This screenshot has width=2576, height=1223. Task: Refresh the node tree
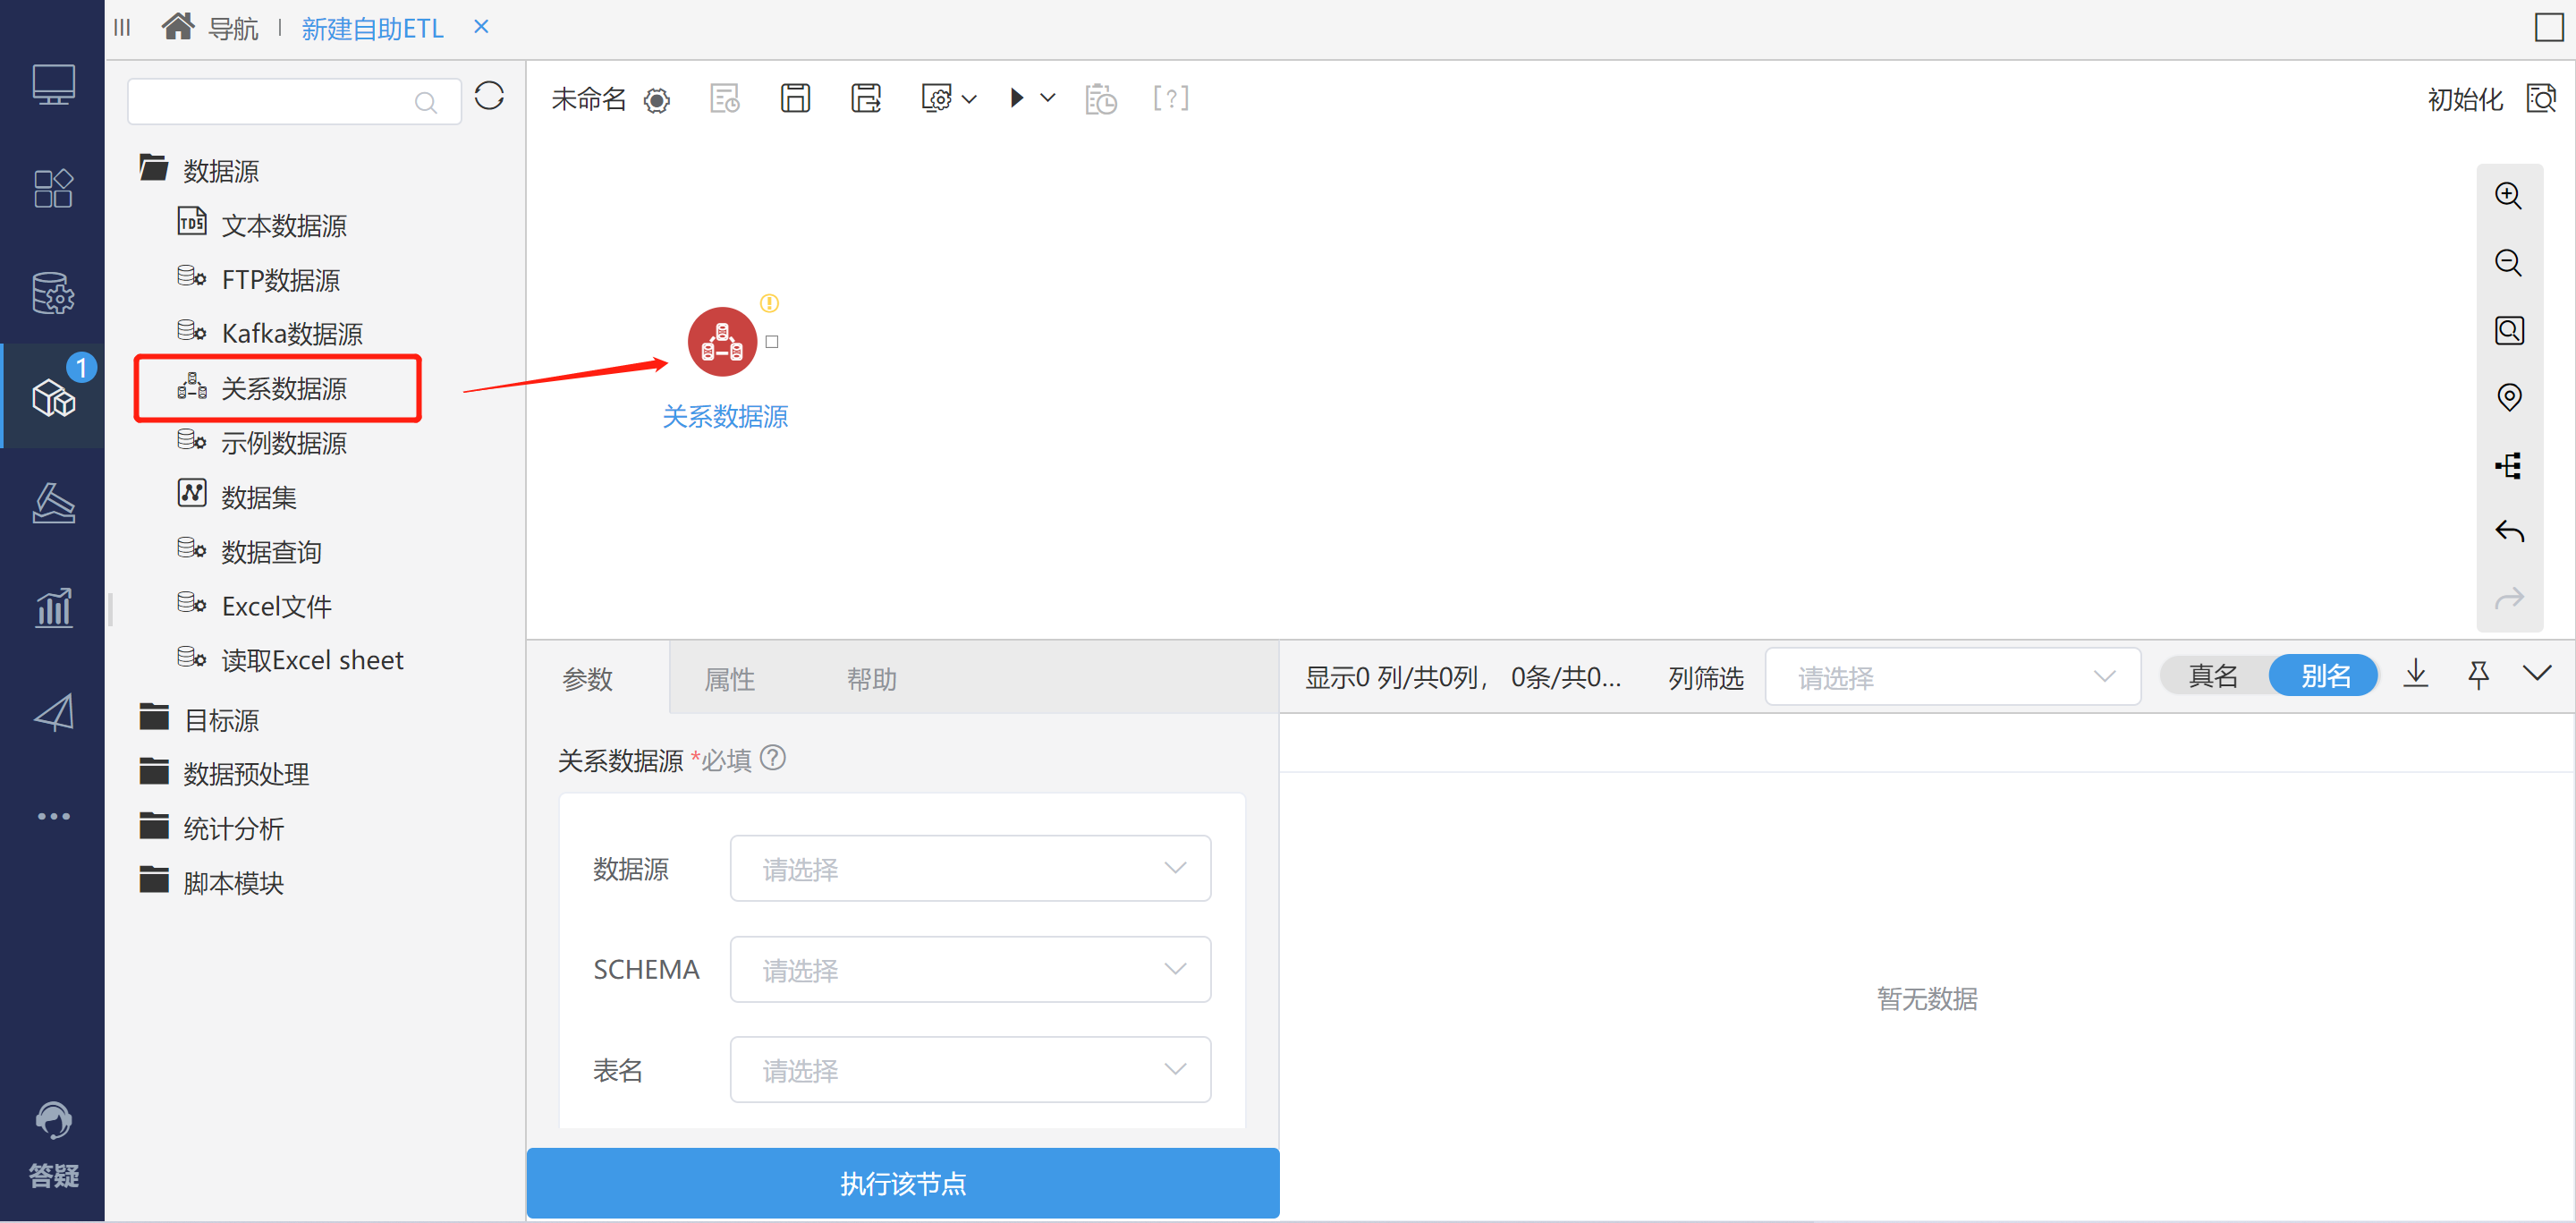coord(489,97)
